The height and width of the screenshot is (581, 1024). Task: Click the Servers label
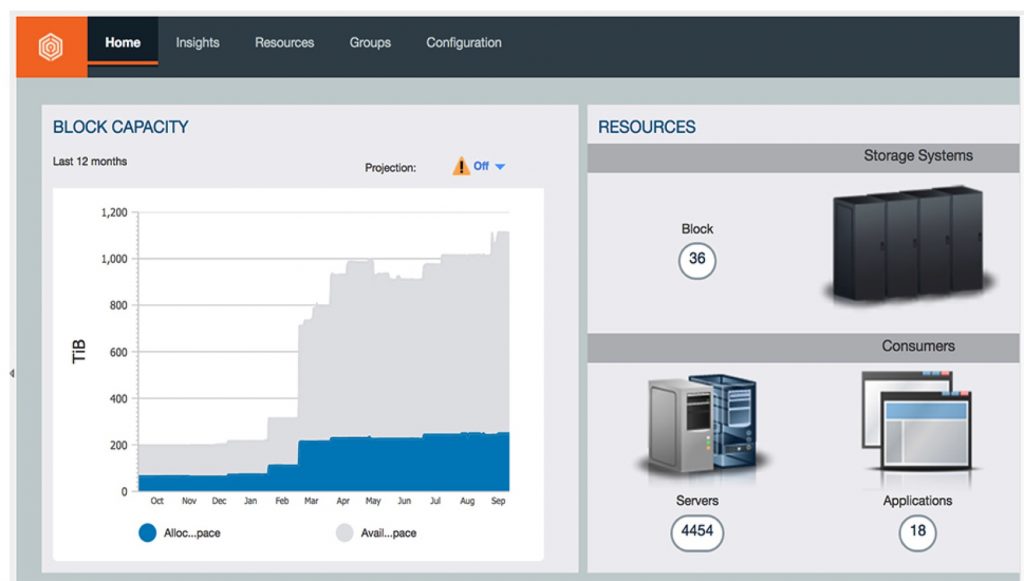(697, 501)
